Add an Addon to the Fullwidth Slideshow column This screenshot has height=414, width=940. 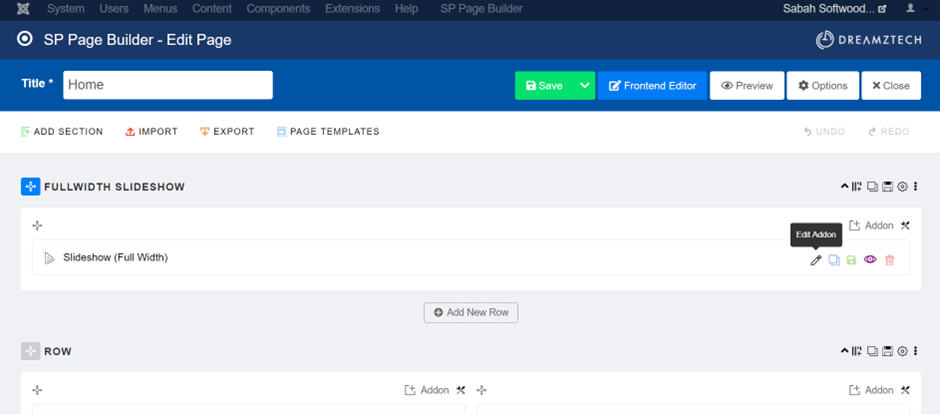[x=871, y=225]
